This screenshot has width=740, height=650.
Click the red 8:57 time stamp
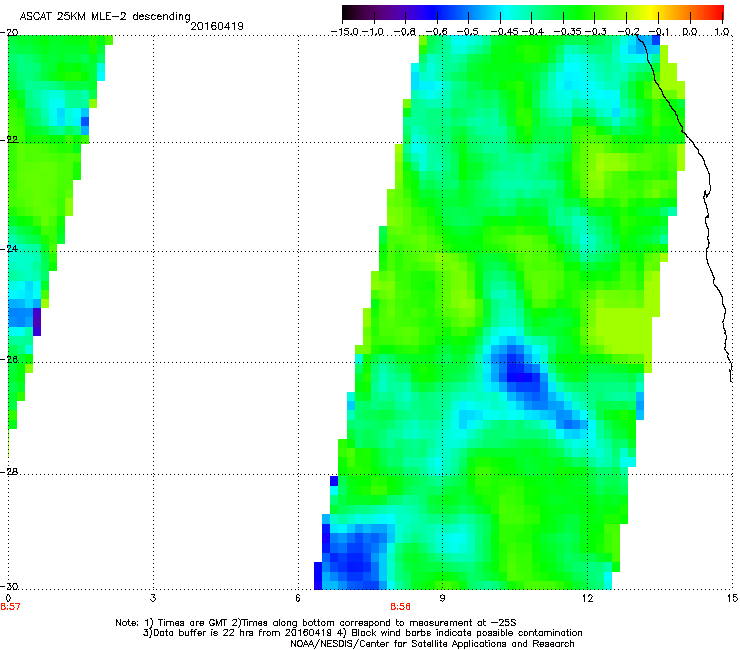tap(10, 607)
